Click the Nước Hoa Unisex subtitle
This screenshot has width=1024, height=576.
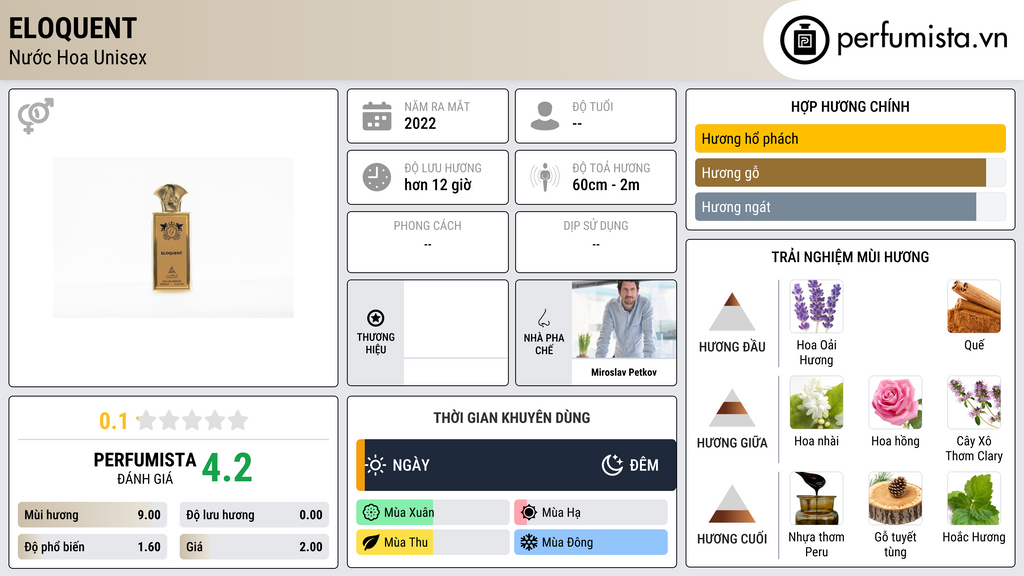78,57
